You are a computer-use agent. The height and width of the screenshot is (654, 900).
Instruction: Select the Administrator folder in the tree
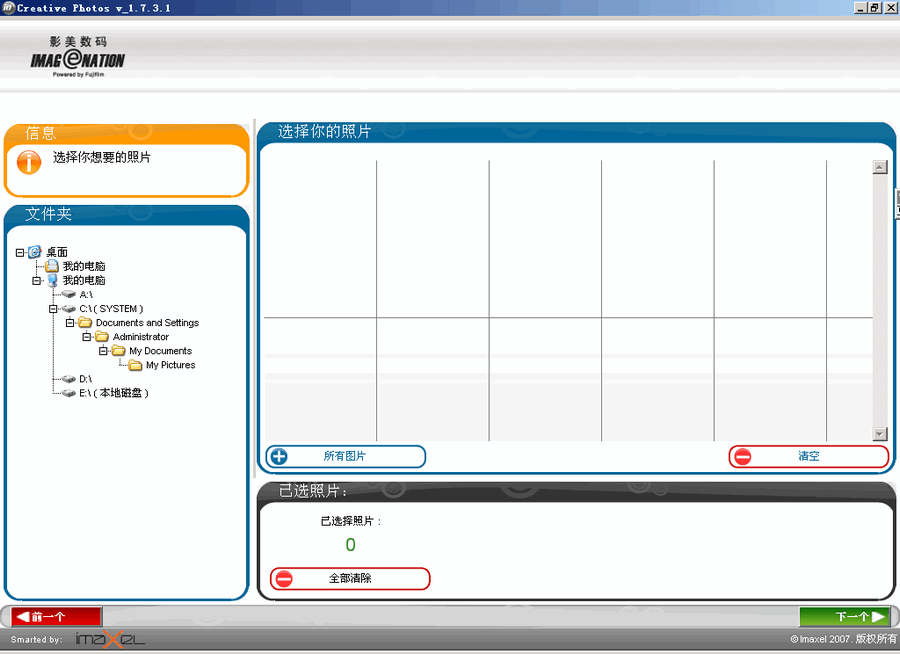pos(142,337)
